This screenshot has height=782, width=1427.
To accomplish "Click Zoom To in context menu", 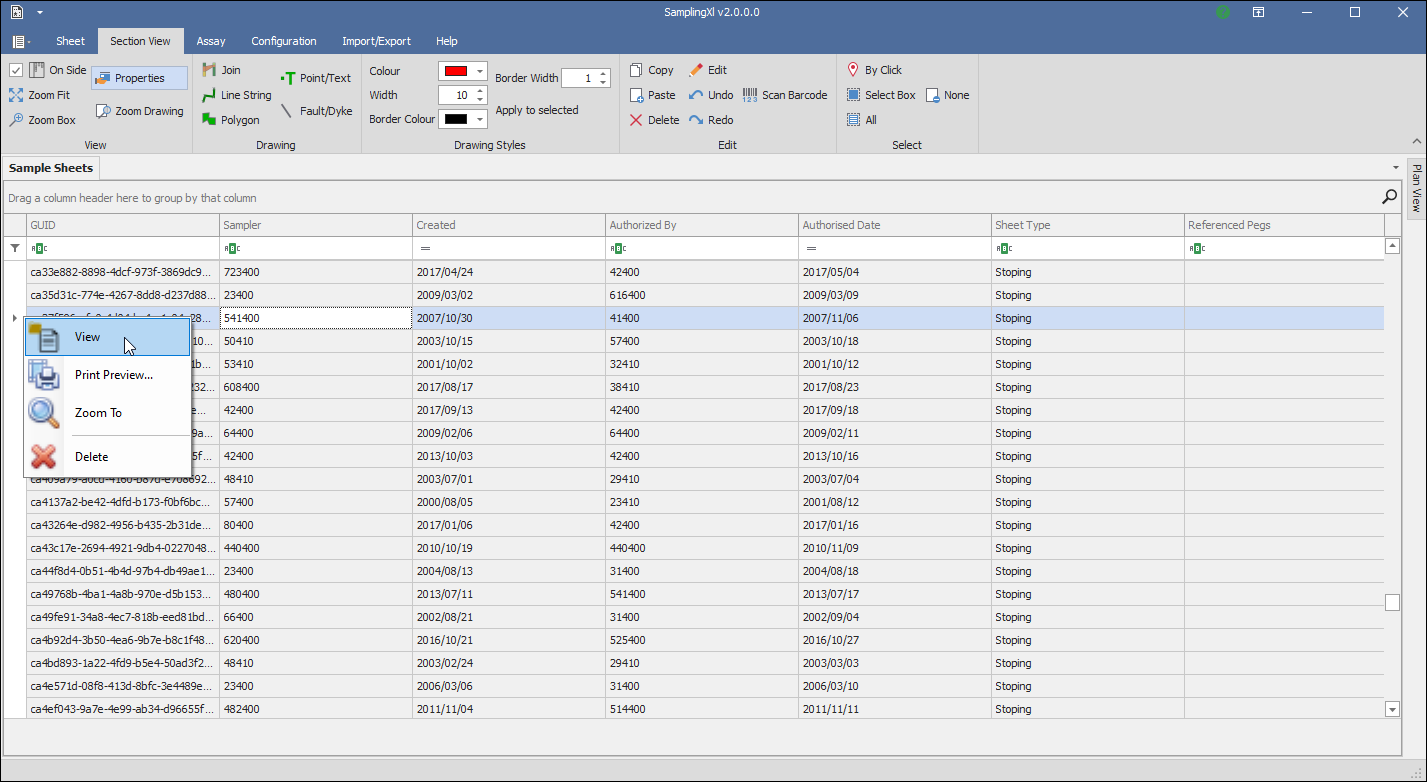I will [x=98, y=413].
